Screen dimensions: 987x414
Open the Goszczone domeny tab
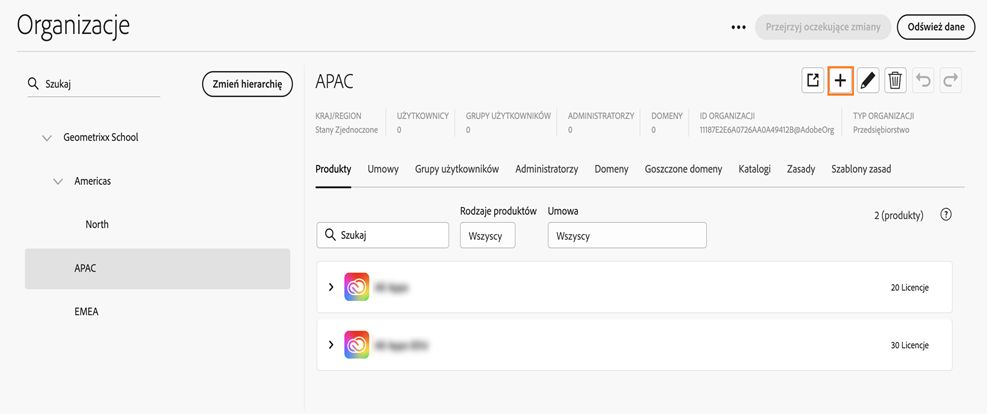click(684, 169)
